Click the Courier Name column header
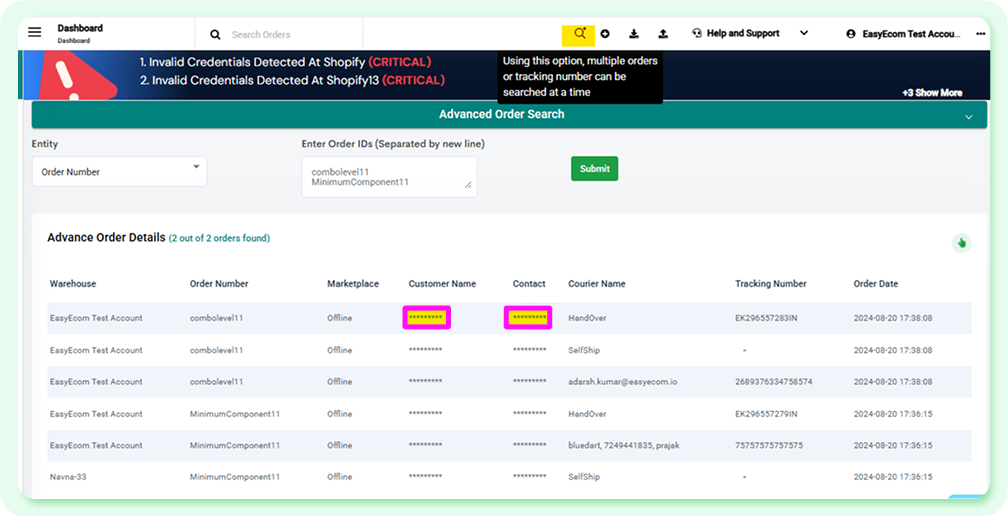This screenshot has height=516, width=1008. pos(597,283)
